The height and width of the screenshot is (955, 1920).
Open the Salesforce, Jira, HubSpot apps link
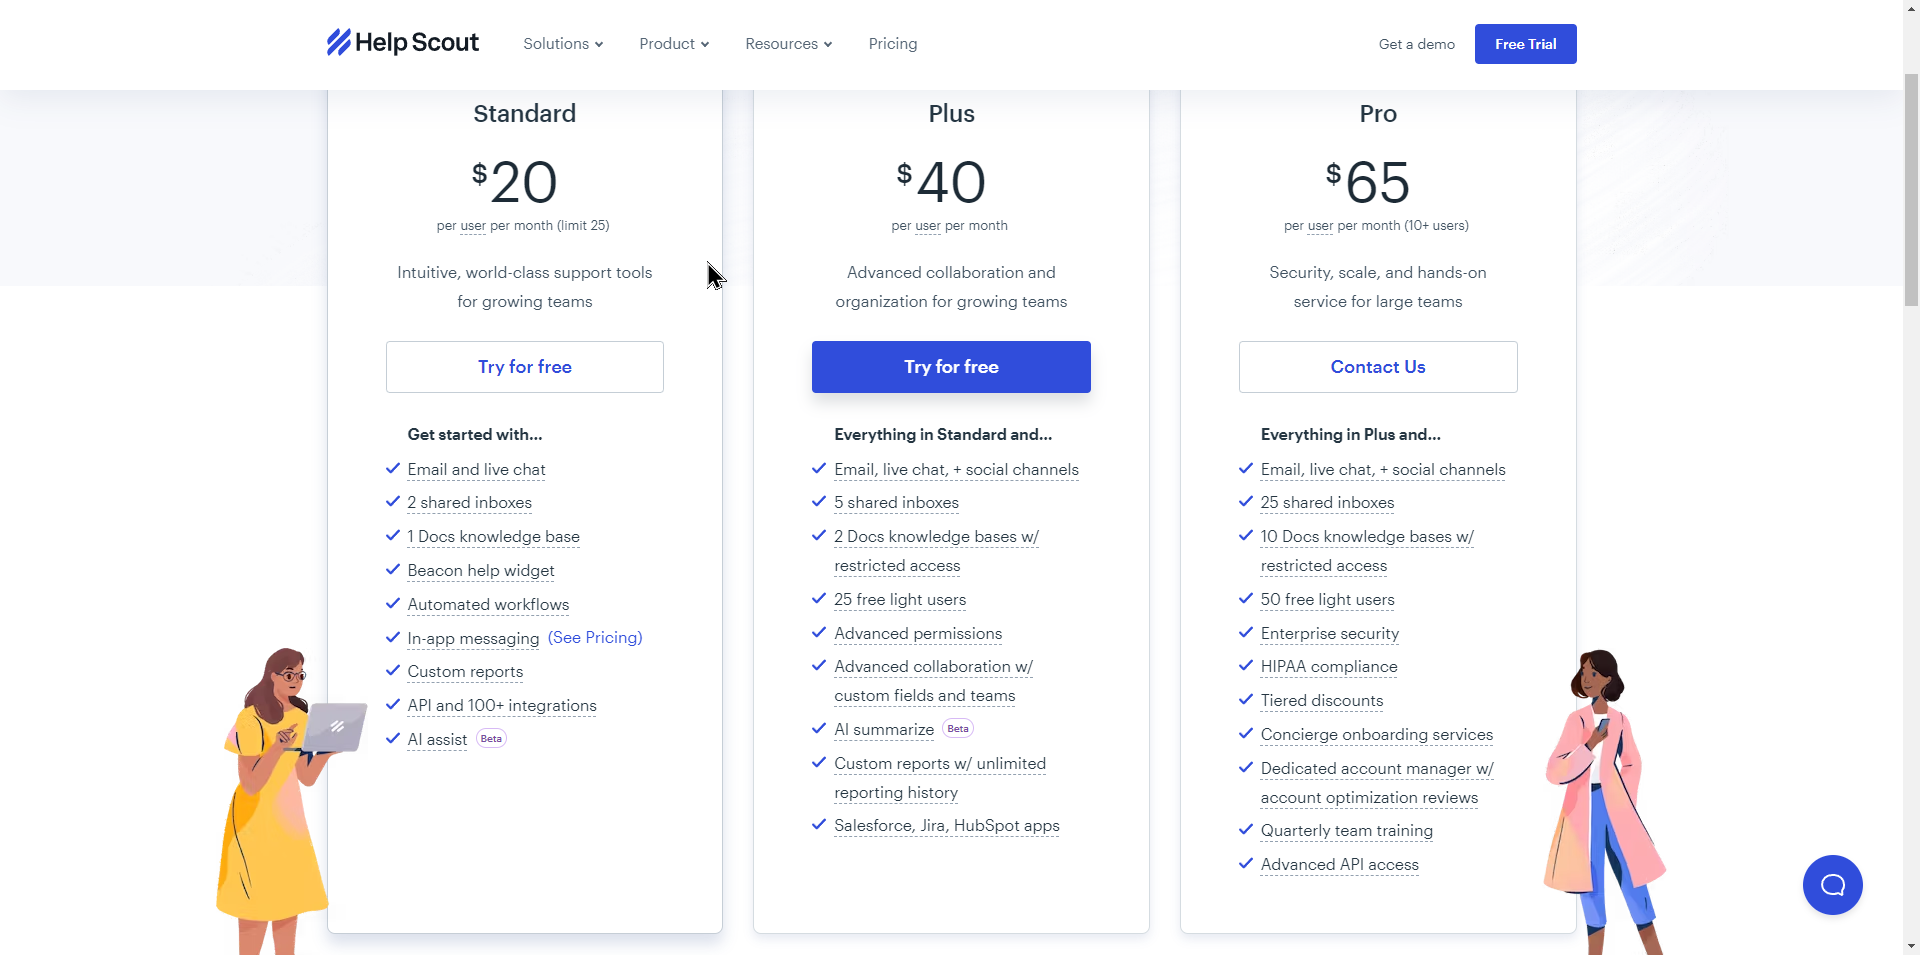(x=946, y=825)
